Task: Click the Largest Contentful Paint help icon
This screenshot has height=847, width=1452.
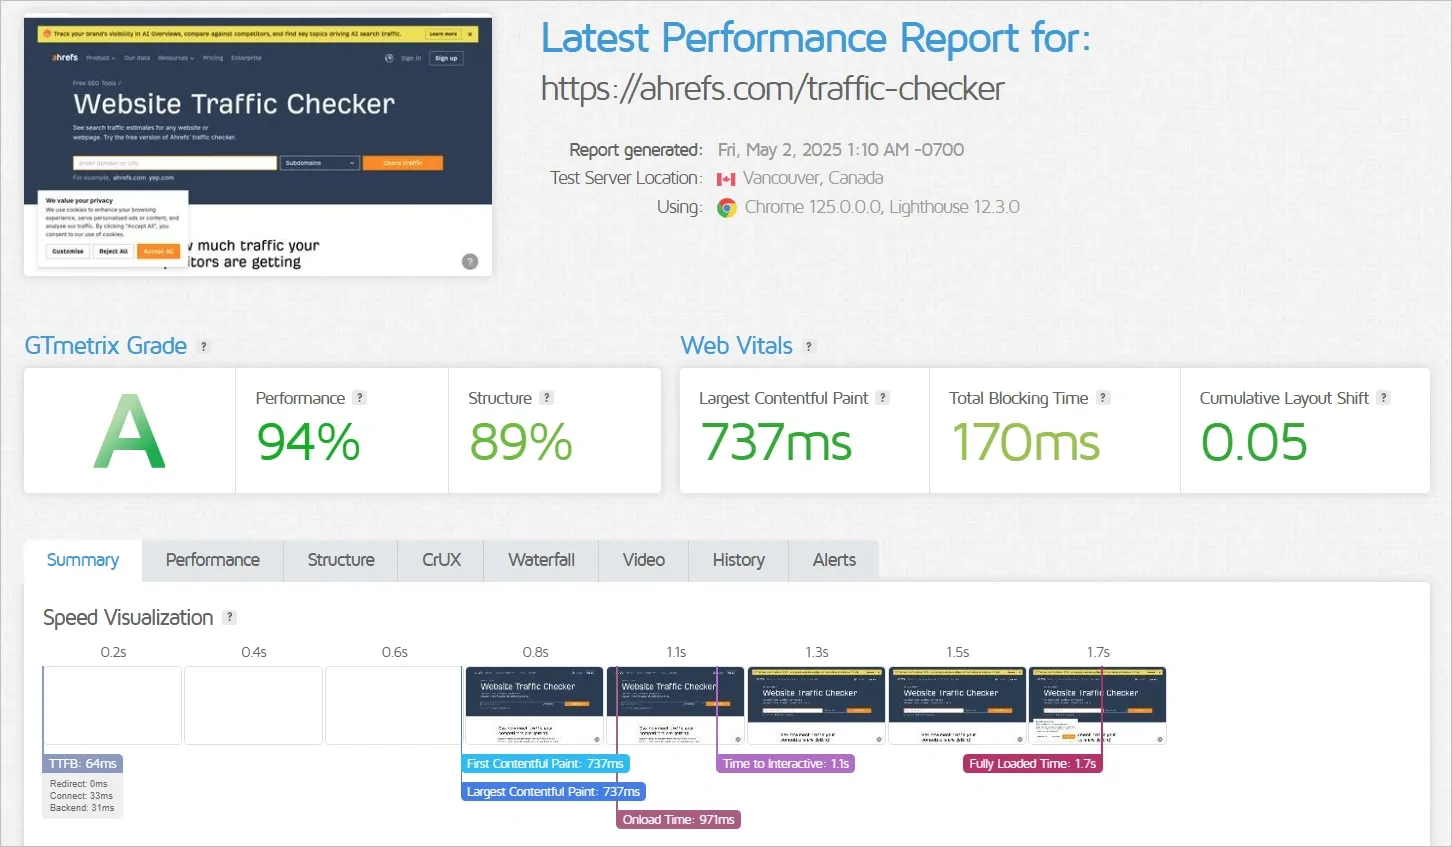Action: coord(883,397)
